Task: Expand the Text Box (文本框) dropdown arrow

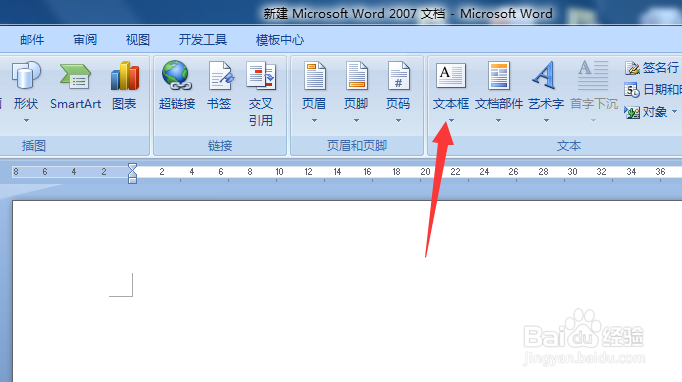Action: coord(451,121)
